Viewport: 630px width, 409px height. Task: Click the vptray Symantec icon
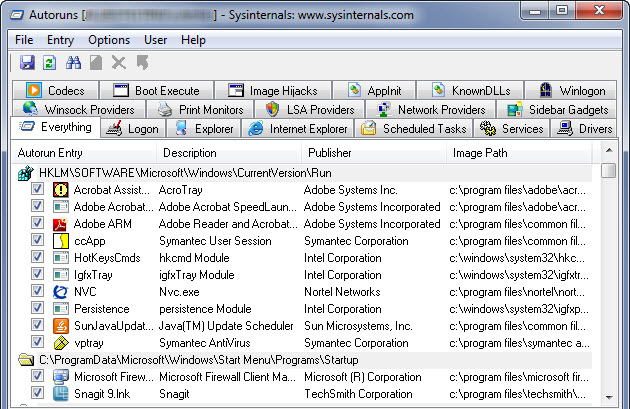[61, 343]
